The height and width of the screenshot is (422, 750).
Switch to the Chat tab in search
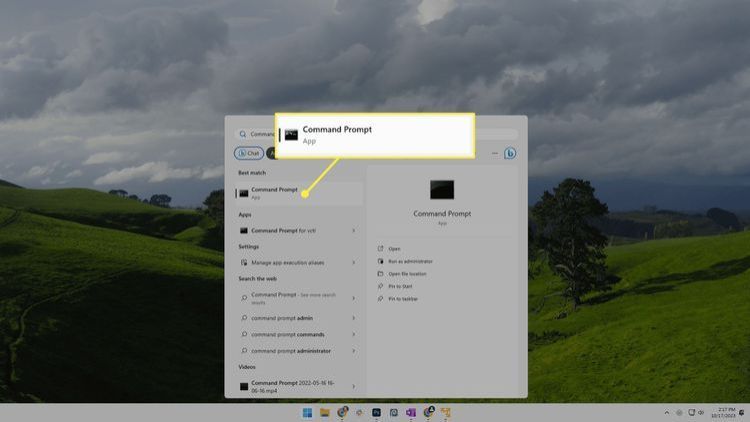(249, 153)
